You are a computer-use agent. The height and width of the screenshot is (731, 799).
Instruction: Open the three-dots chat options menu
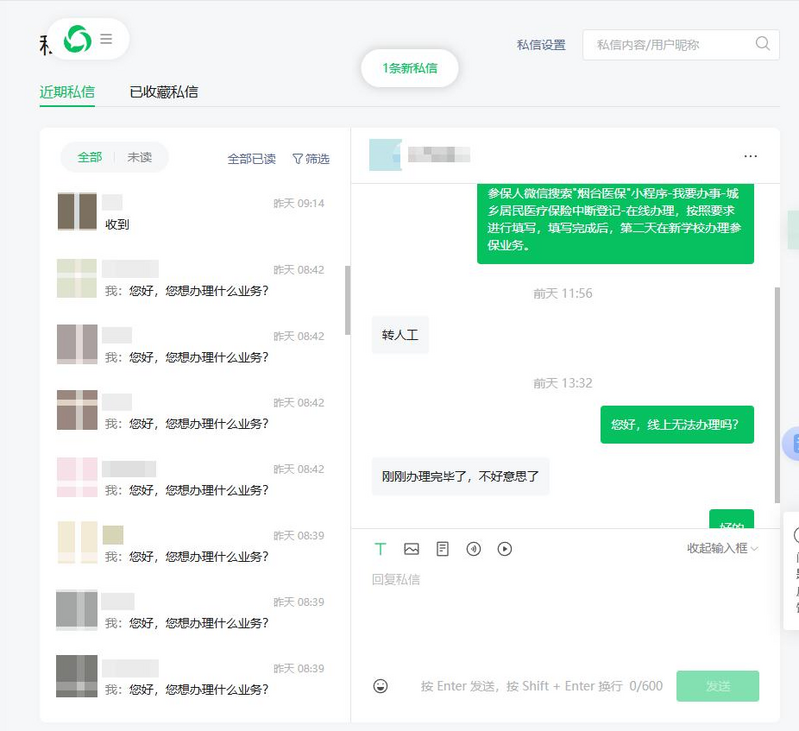750,156
